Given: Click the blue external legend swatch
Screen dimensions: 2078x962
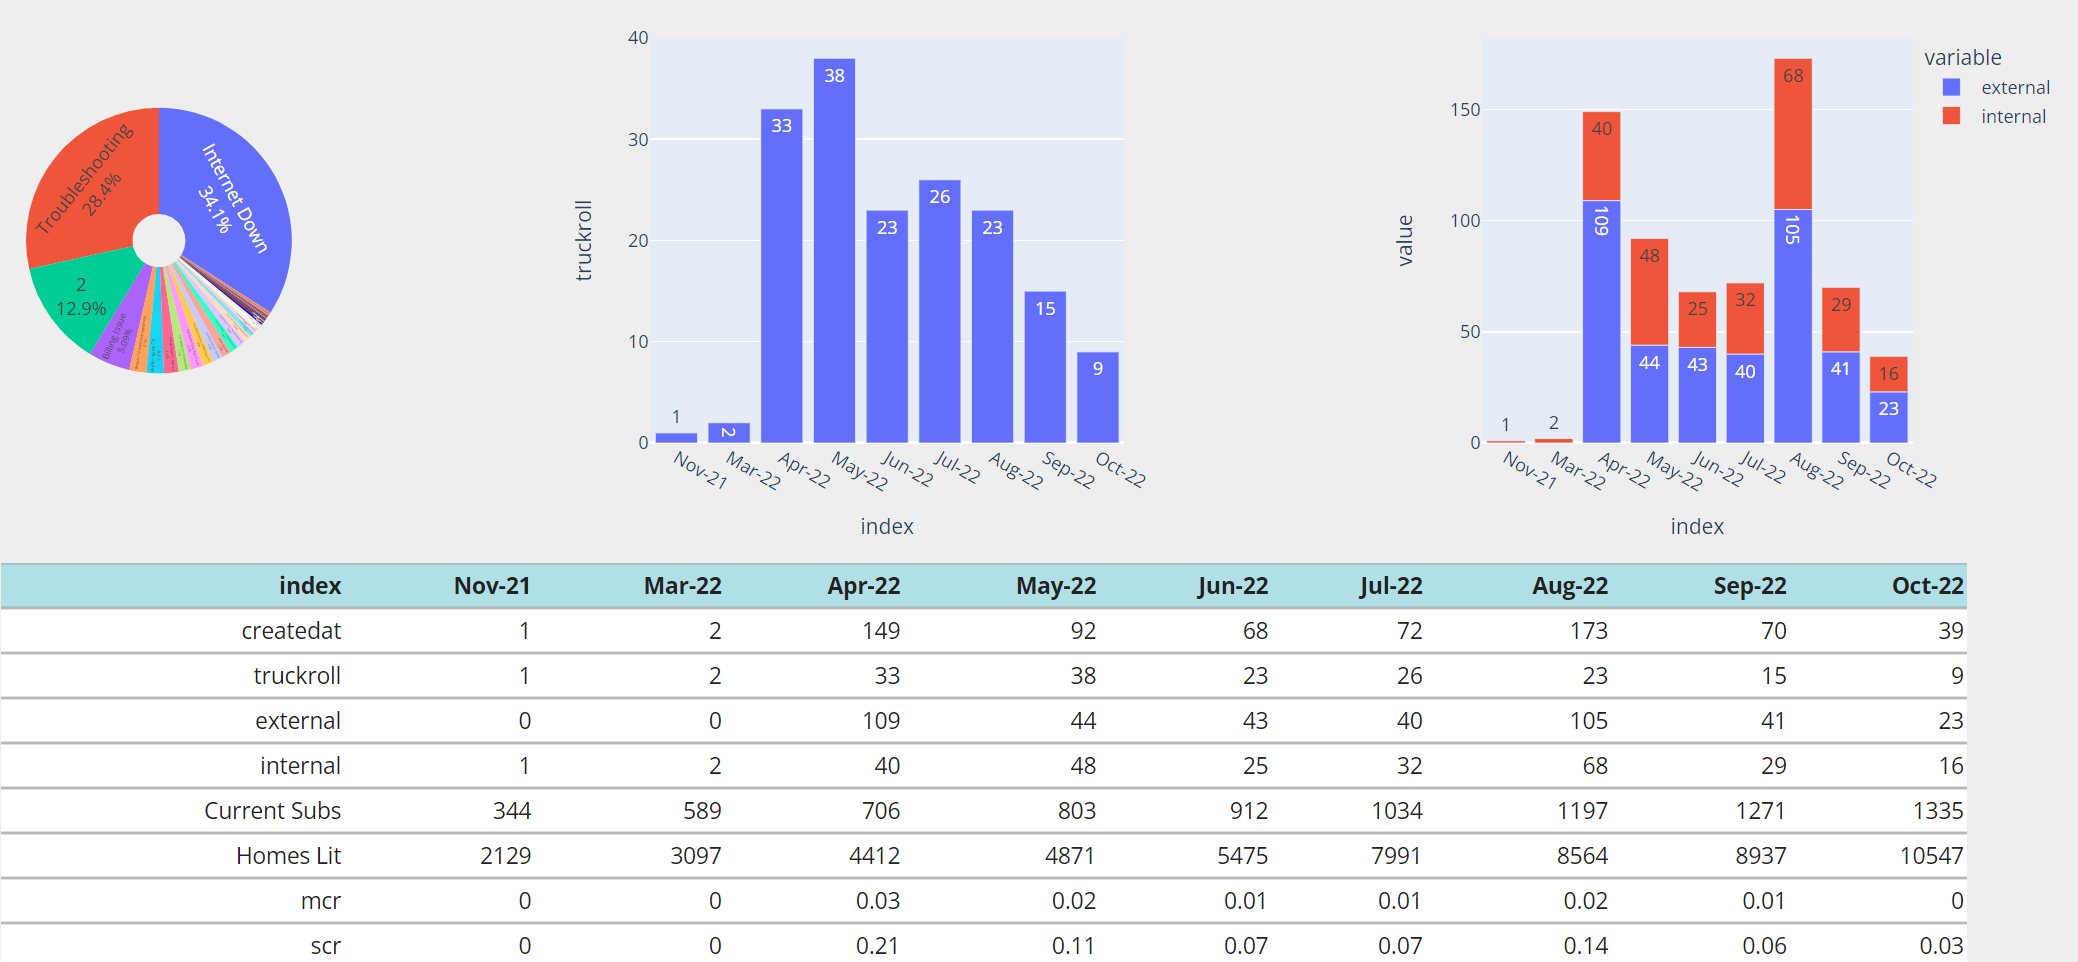Looking at the screenshot, I should click(x=1951, y=87).
